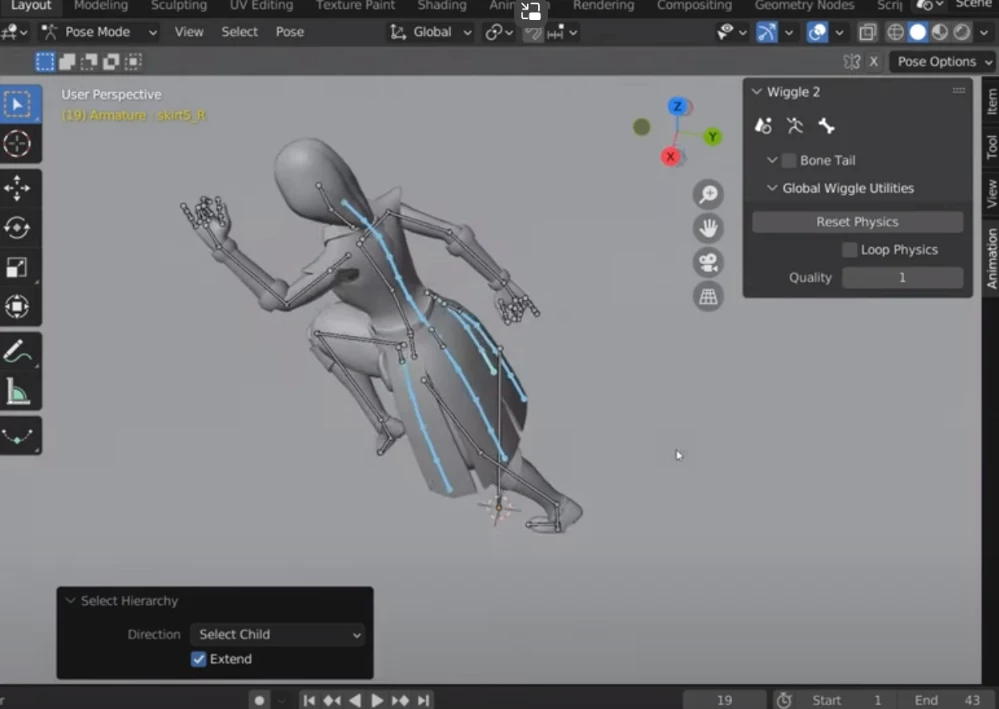Viewport: 999px width, 709px height.
Task: Select the Move tool in toolbar
Action: click(18, 188)
